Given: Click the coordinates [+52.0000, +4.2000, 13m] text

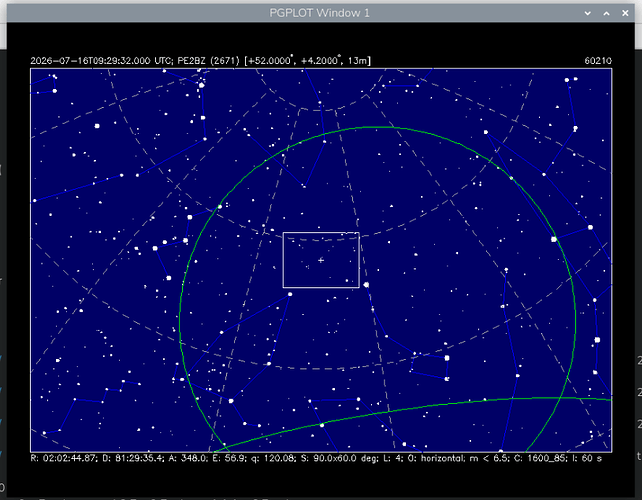Looking at the screenshot, I should (307, 61).
